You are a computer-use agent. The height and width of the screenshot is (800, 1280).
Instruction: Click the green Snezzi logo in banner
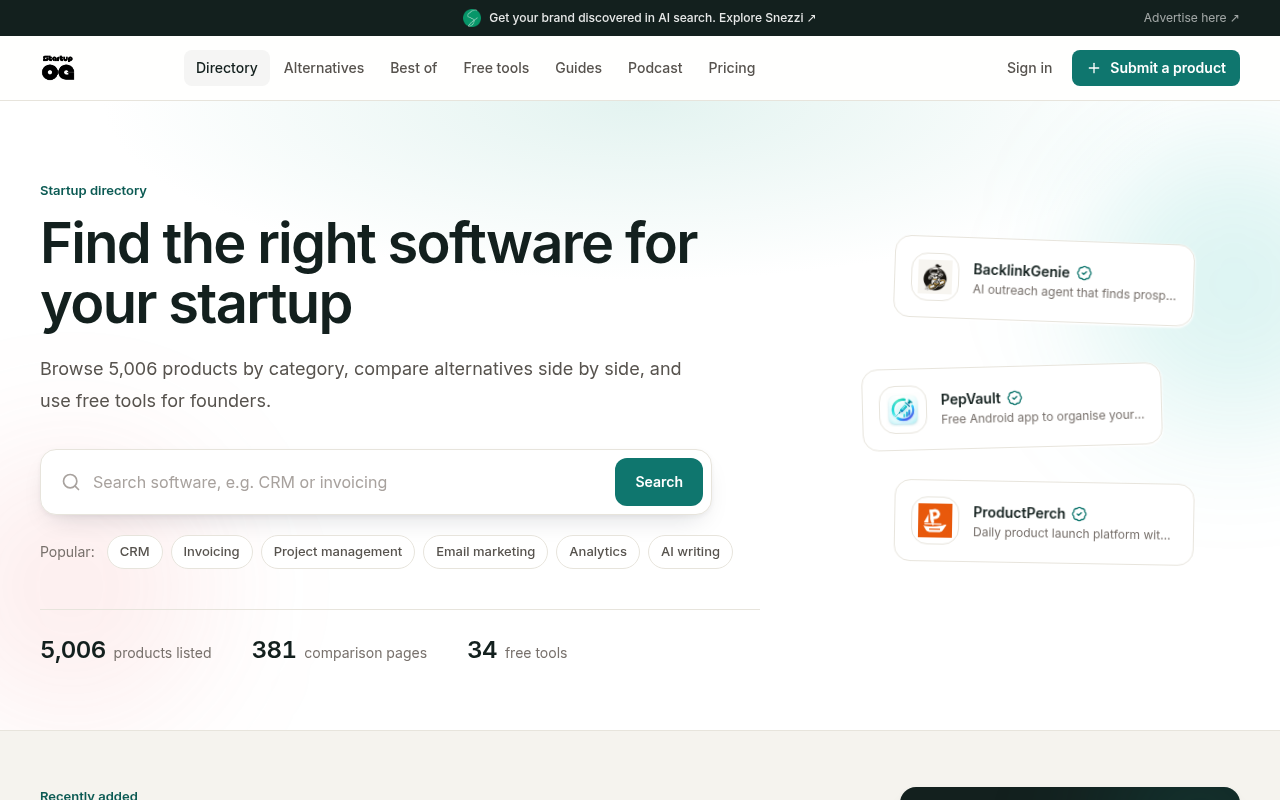click(472, 18)
